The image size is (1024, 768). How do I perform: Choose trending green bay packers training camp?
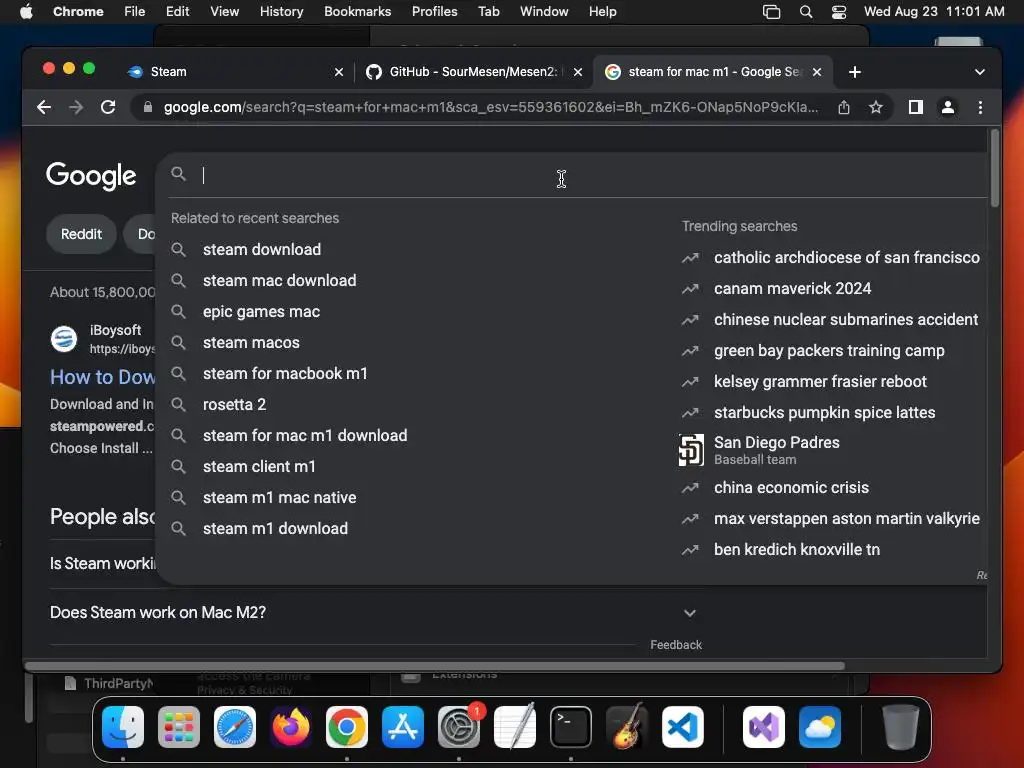(x=829, y=351)
